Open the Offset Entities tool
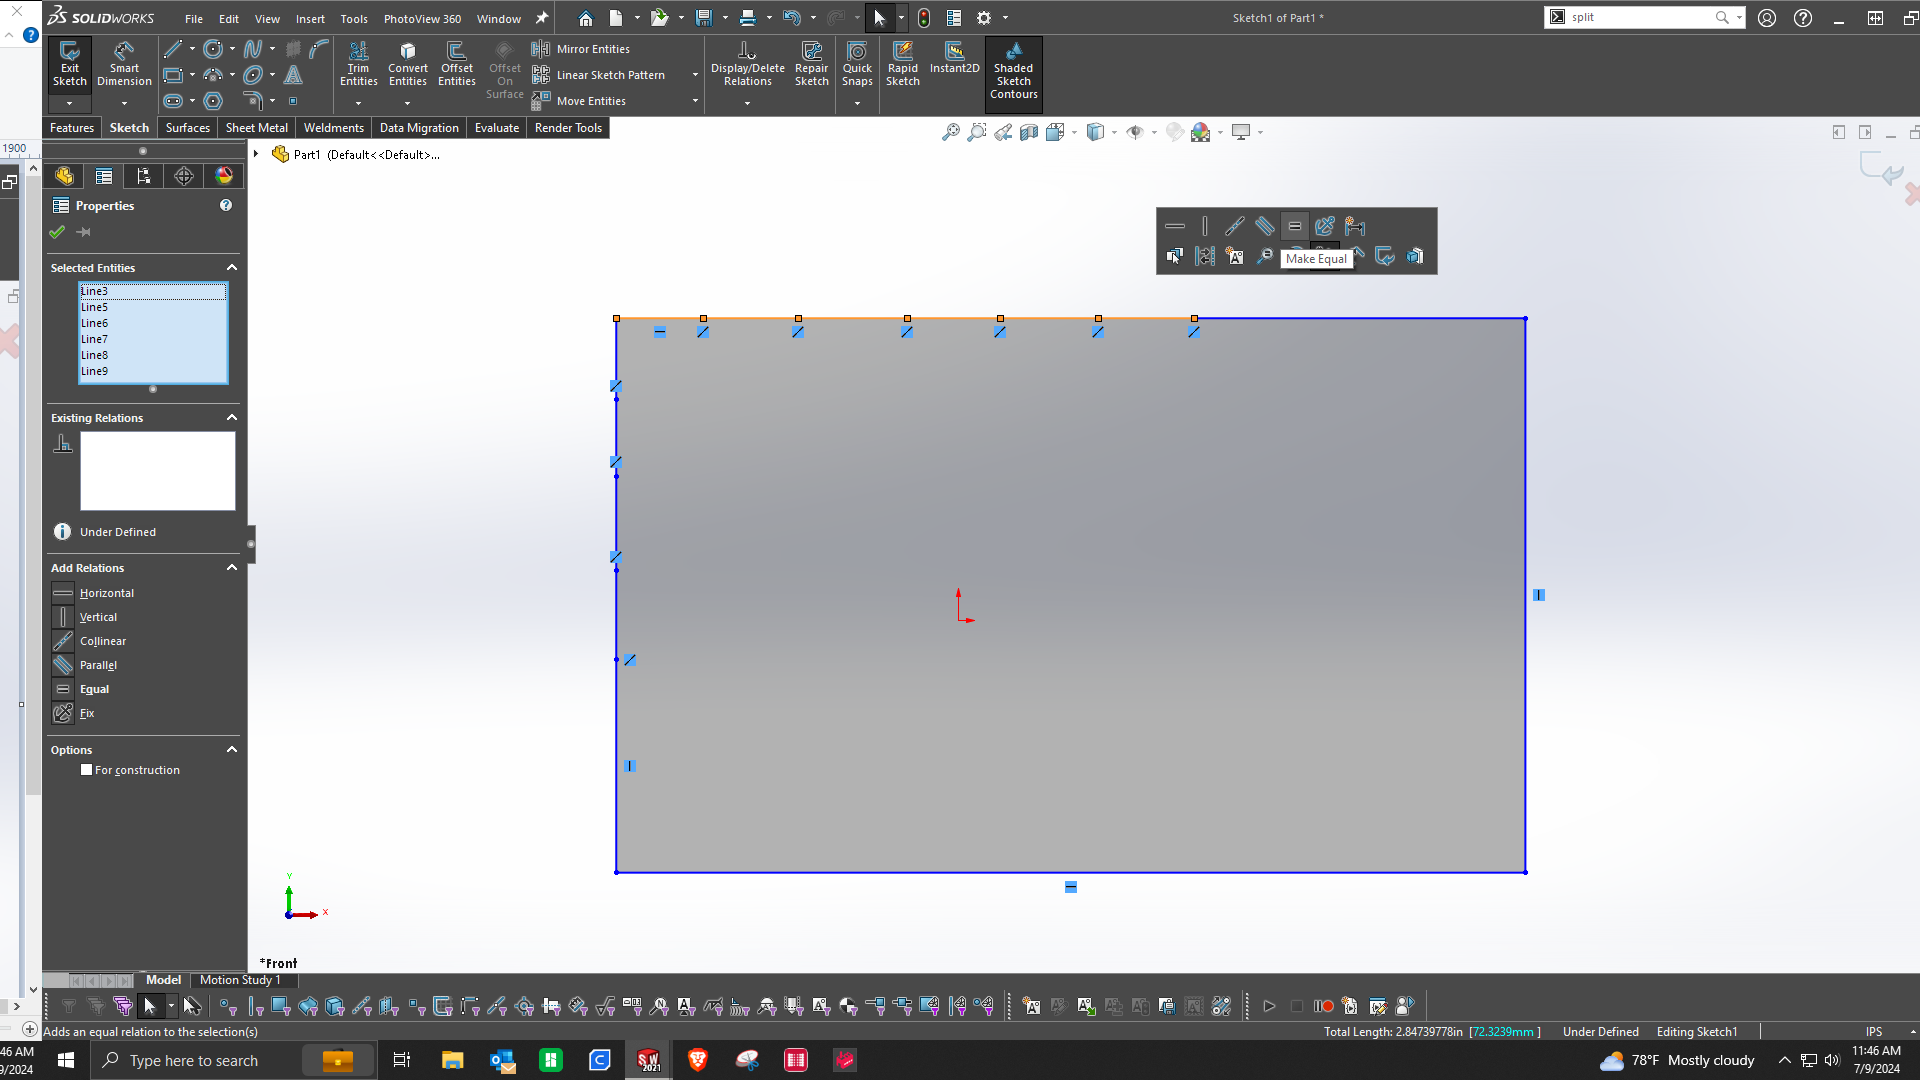Viewport: 1920px width, 1080px height. 456,64
